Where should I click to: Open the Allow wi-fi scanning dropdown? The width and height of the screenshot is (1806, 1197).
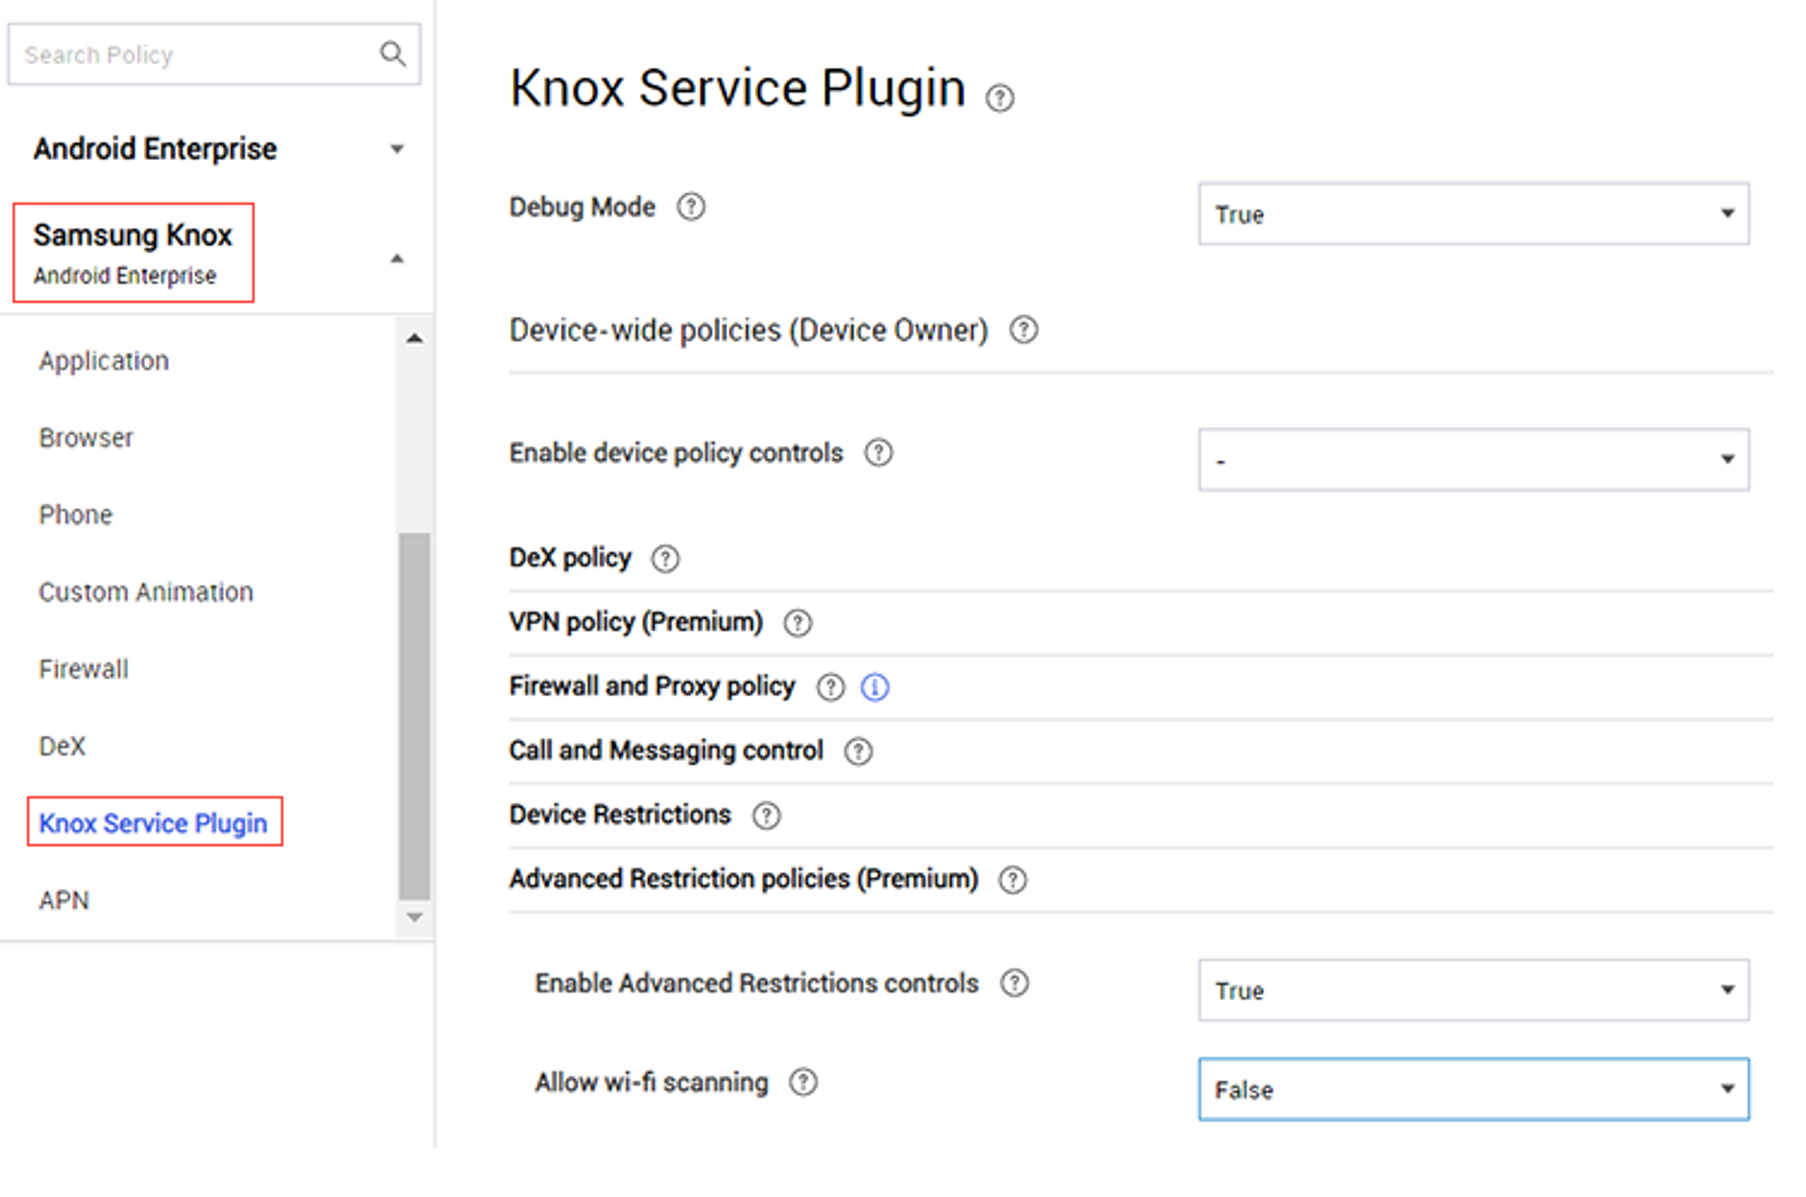click(1473, 1089)
